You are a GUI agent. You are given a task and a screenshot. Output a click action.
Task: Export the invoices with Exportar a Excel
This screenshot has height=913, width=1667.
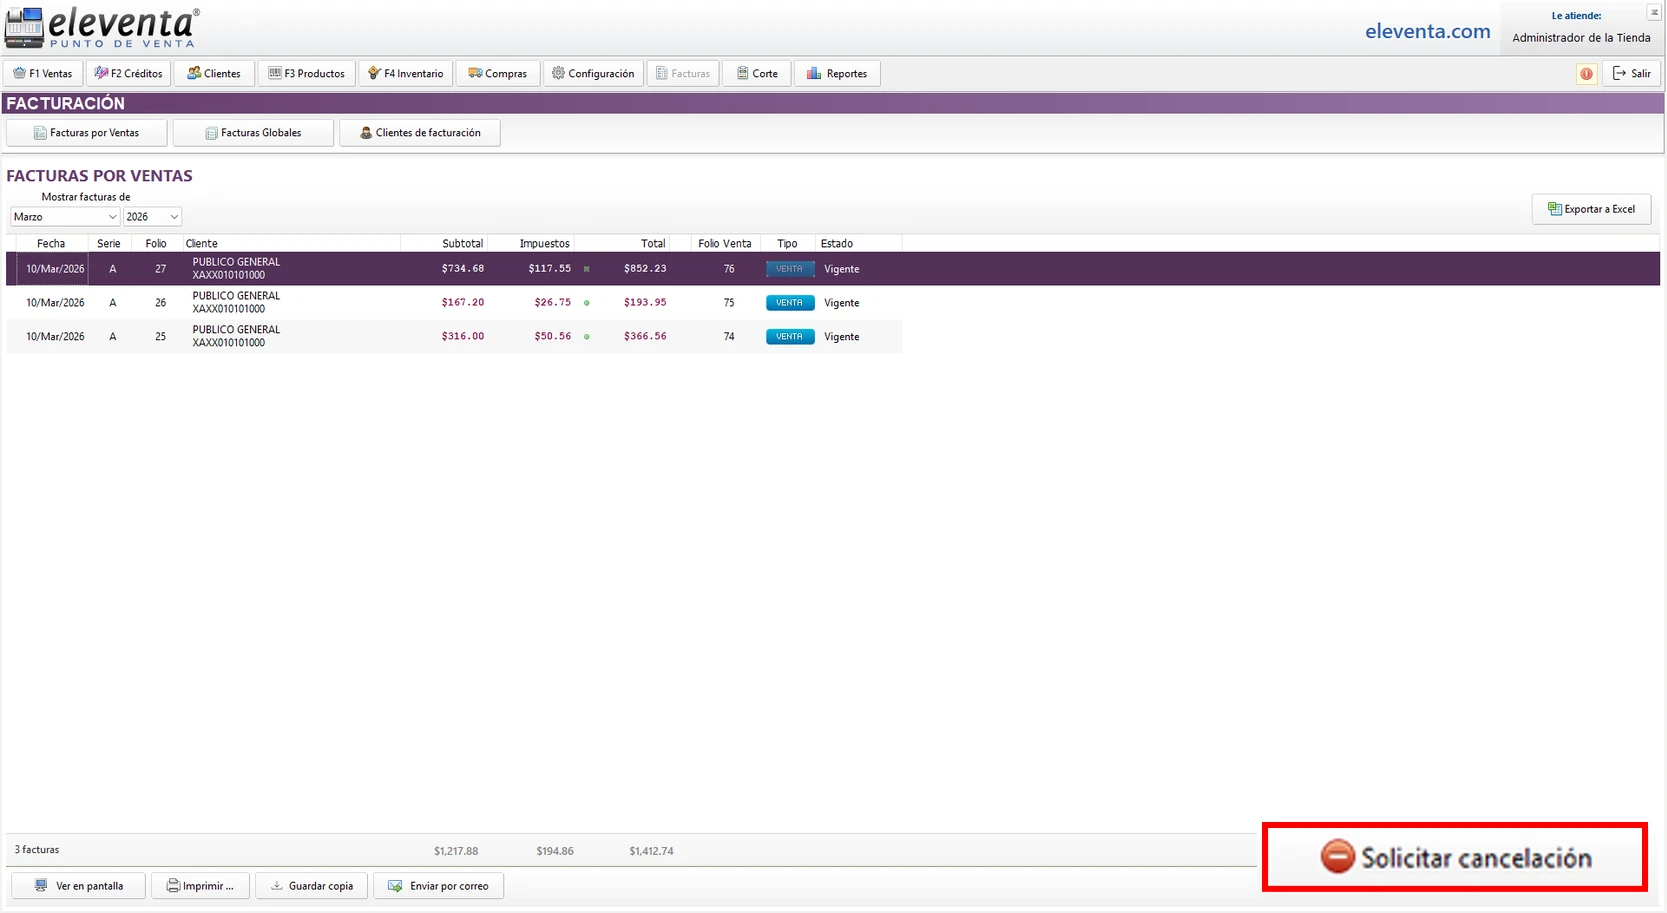point(1591,209)
